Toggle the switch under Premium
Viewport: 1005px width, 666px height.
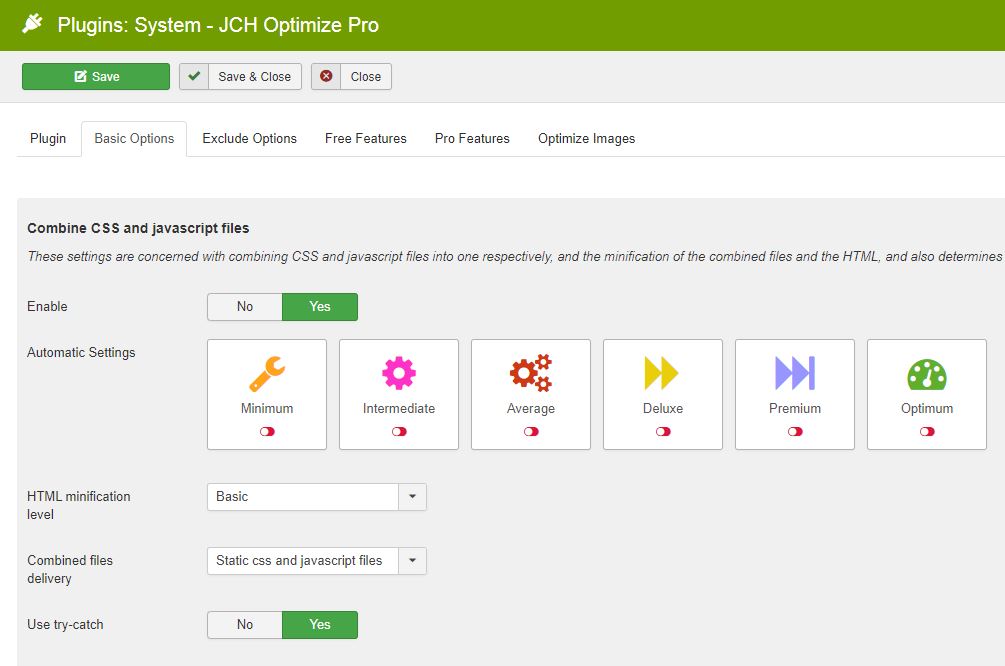pos(795,432)
